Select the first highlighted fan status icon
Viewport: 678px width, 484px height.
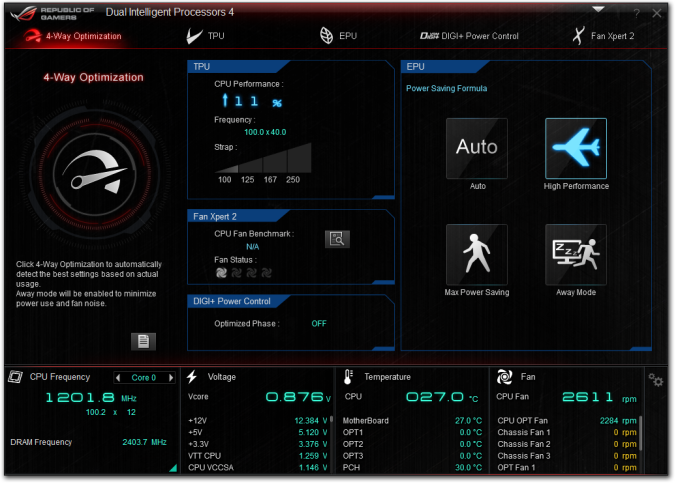click(221, 273)
